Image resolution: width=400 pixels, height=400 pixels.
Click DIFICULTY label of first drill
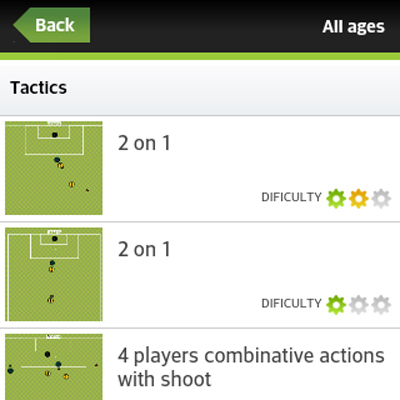(291, 197)
